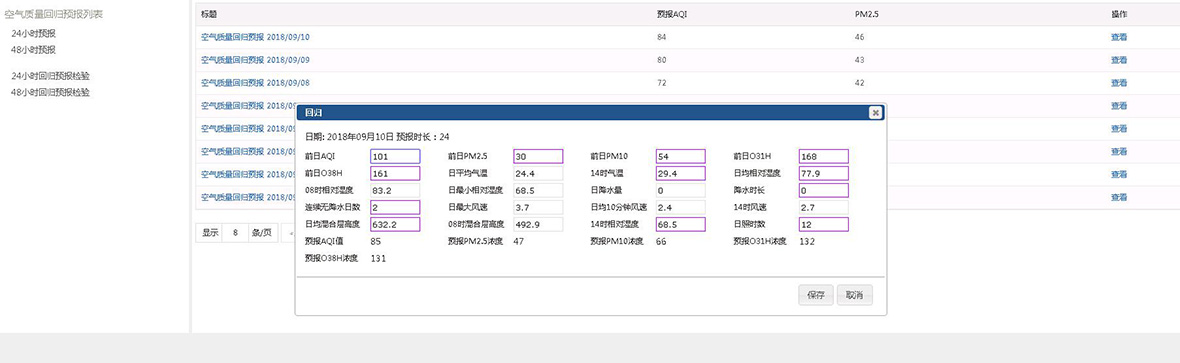Select the 08时相对湿度 input field
The width and height of the screenshot is (1180, 363).
pyautogui.click(x=395, y=191)
